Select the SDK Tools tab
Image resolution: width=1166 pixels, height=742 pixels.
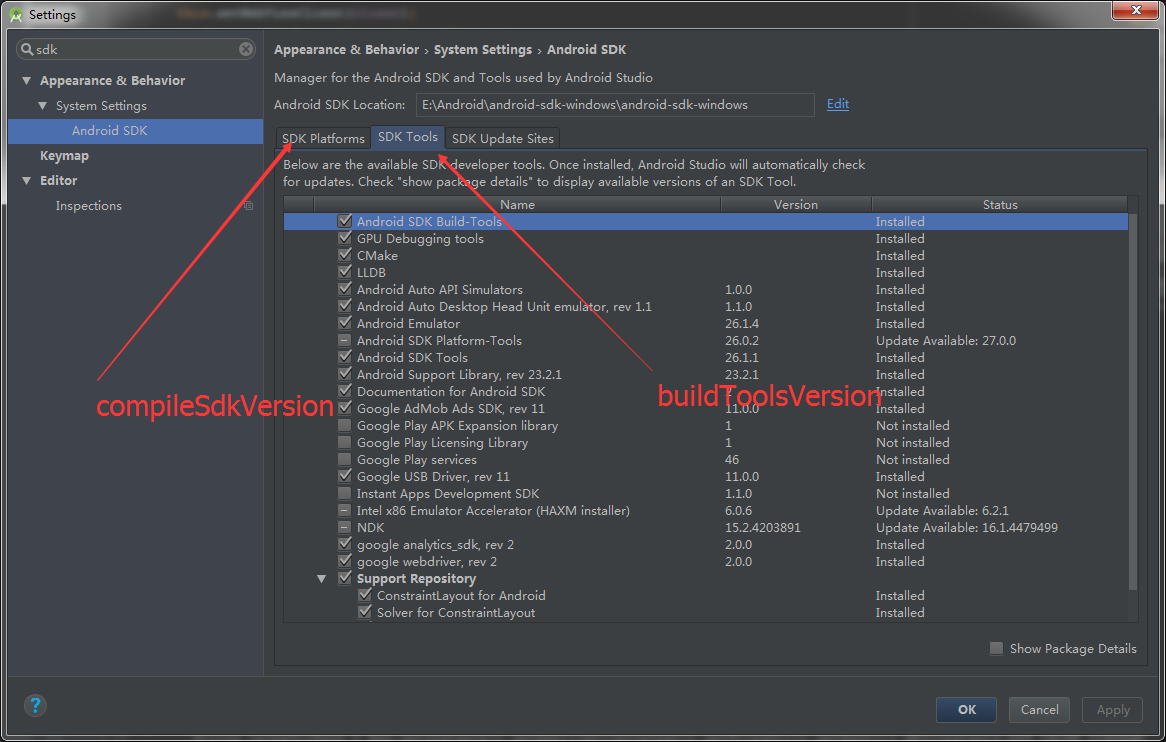pyautogui.click(x=408, y=137)
